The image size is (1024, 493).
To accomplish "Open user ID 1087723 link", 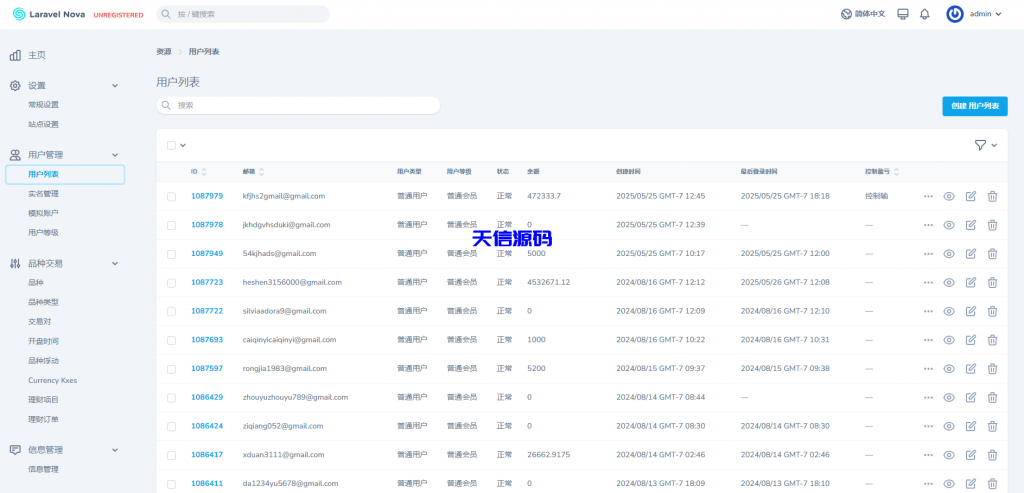I will pos(207,282).
